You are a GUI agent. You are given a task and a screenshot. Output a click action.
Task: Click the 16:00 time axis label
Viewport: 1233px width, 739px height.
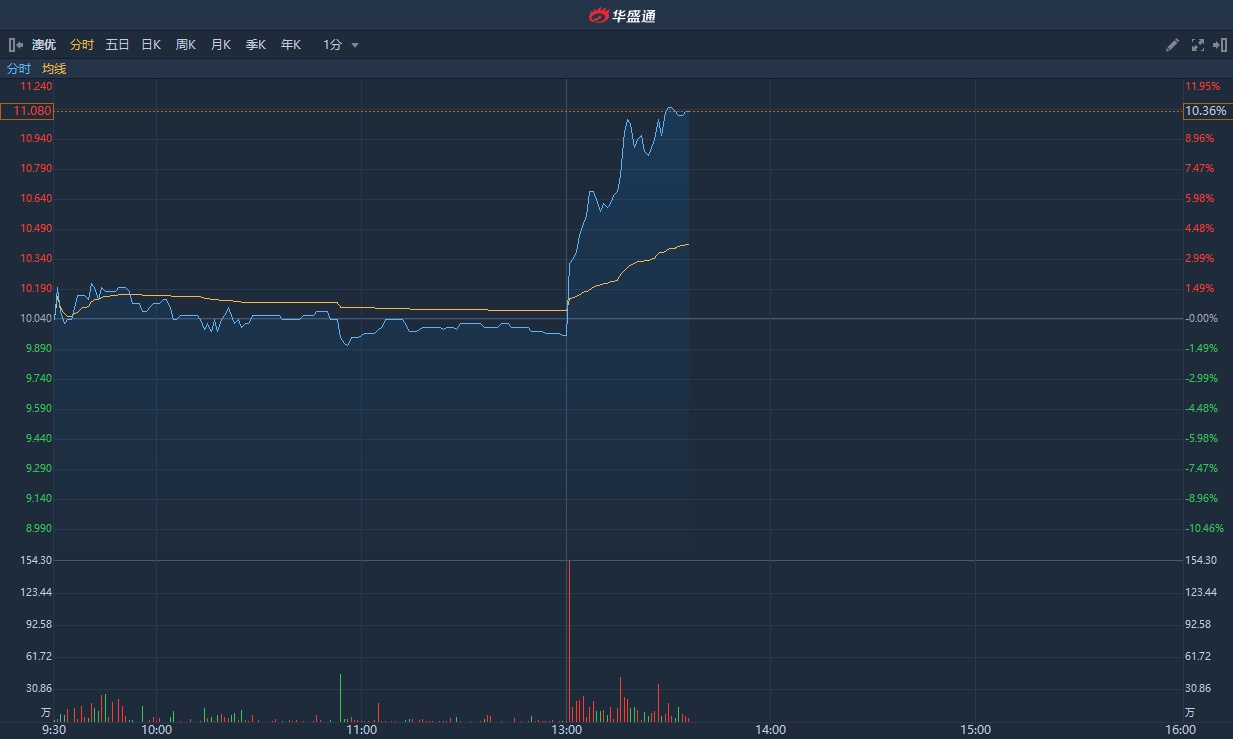click(1181, 730)
